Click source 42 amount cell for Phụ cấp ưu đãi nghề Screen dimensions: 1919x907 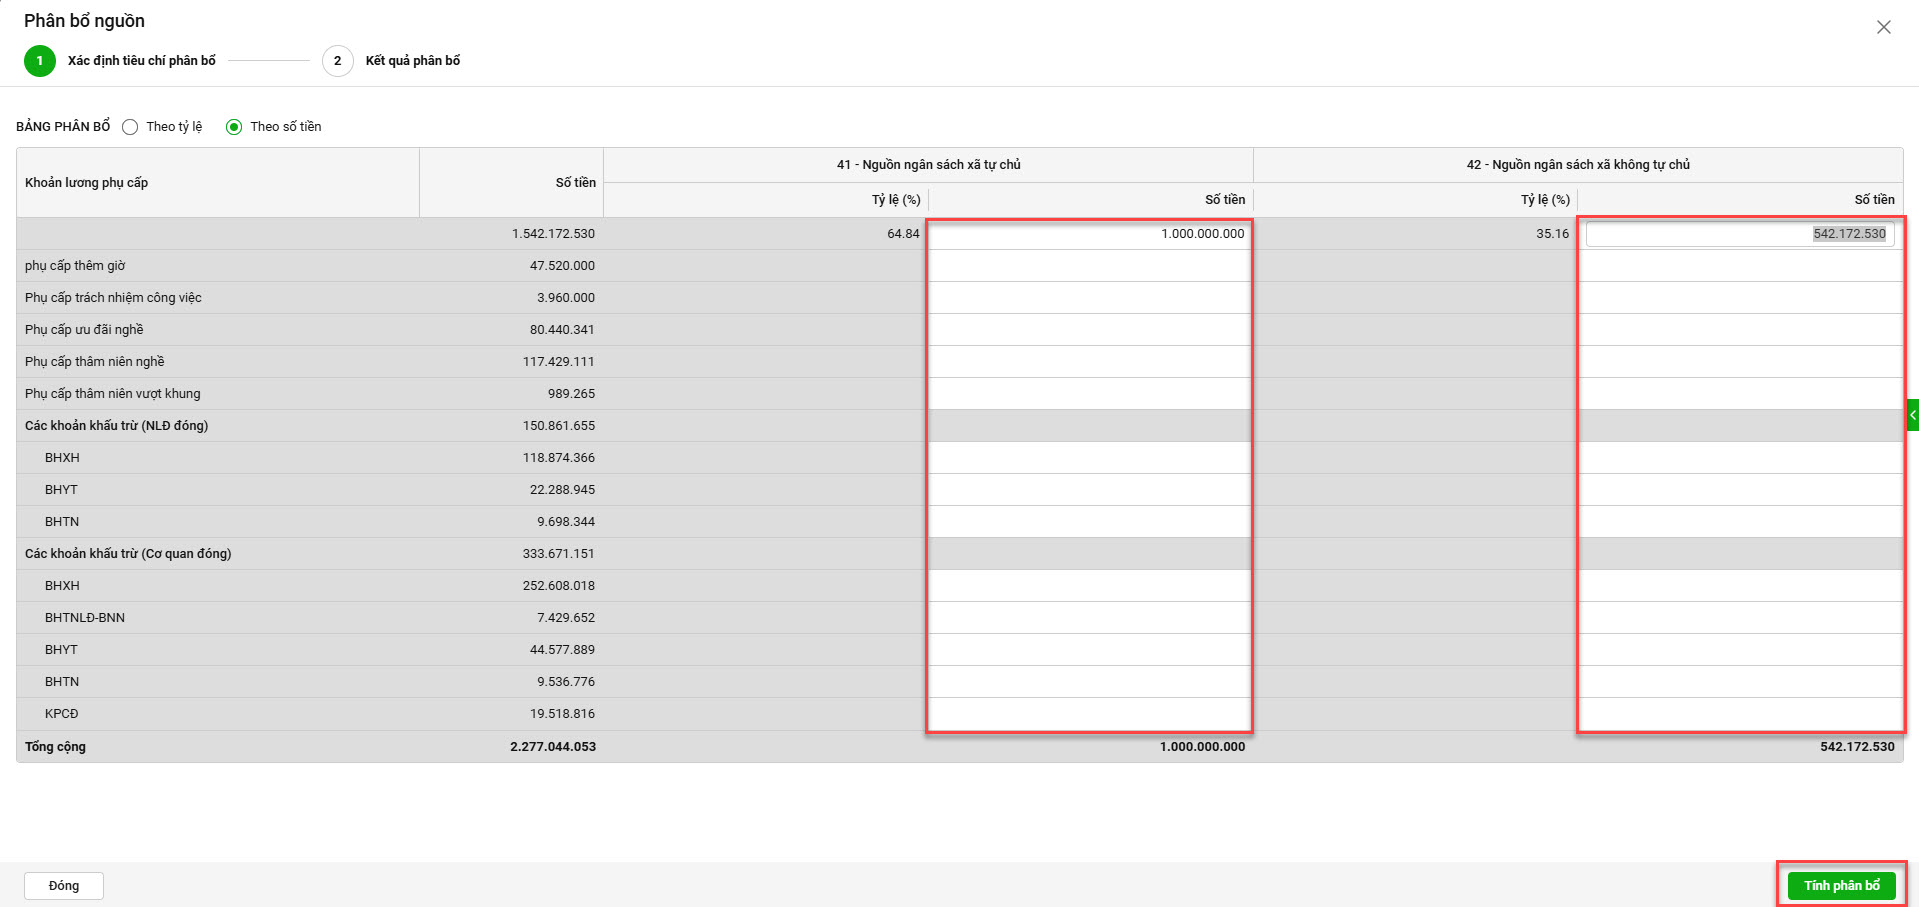coord(1741,330)
